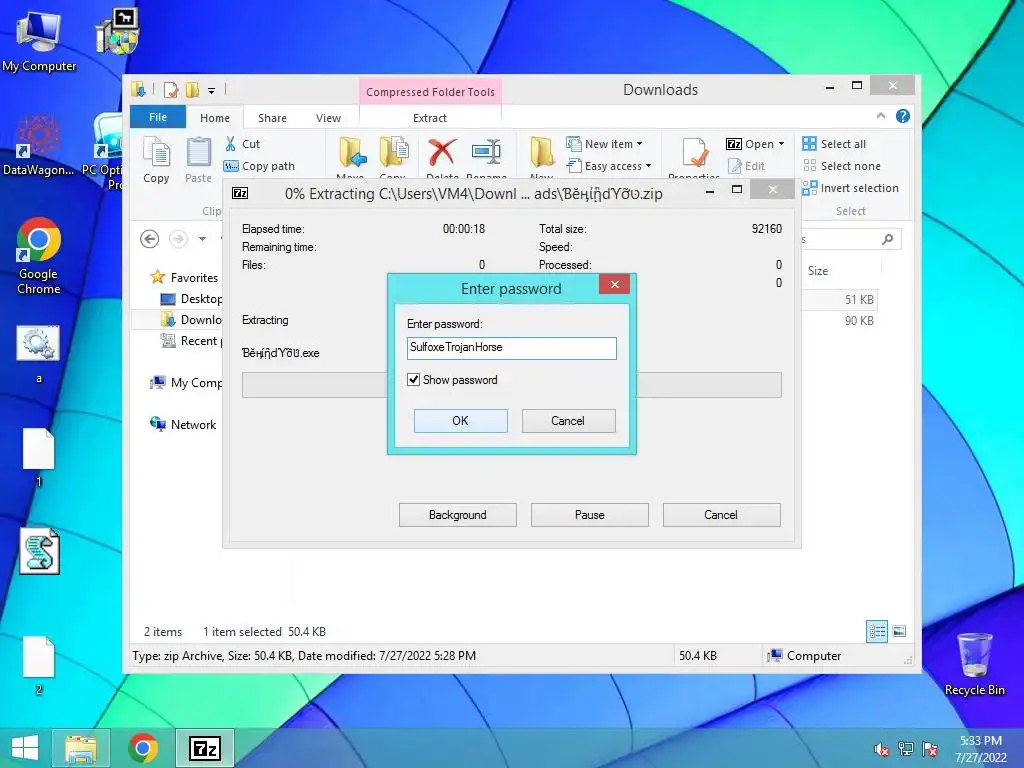Image resolution: width=1024 pixels, height=768 pixels.
Task: Confirm the password with OK
Action: (460, 421)
